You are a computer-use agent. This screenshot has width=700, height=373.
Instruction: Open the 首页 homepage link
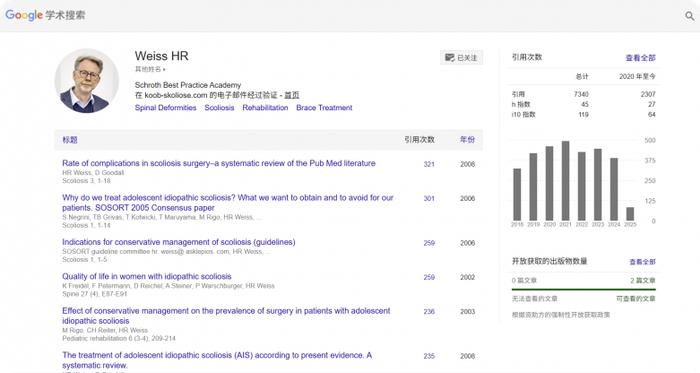pos(292,95)
